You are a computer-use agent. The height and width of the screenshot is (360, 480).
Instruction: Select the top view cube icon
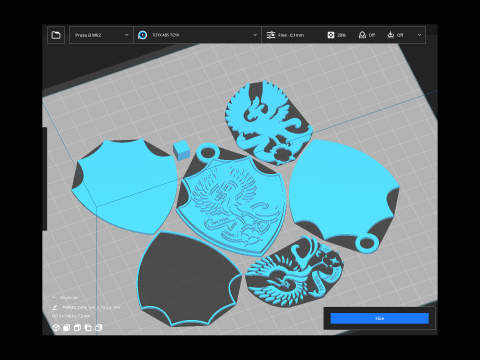[77, 328]
